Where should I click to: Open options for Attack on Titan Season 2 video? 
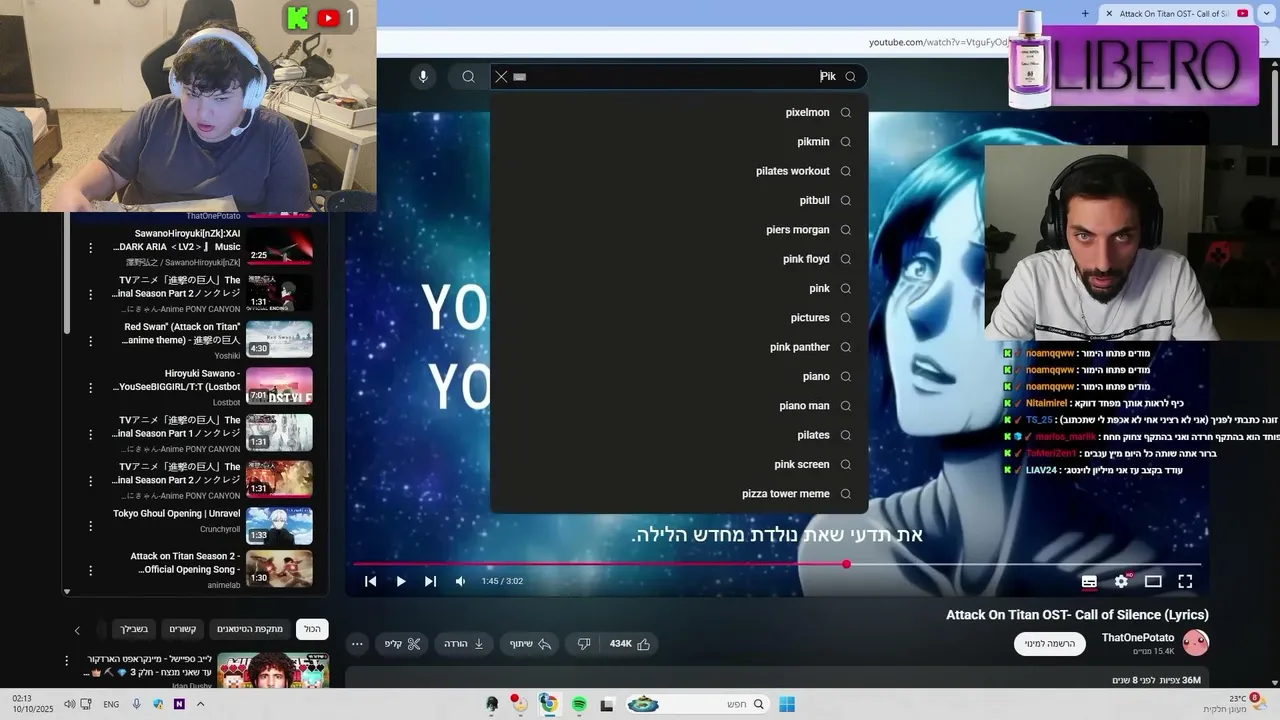click(x=90, y=569)
